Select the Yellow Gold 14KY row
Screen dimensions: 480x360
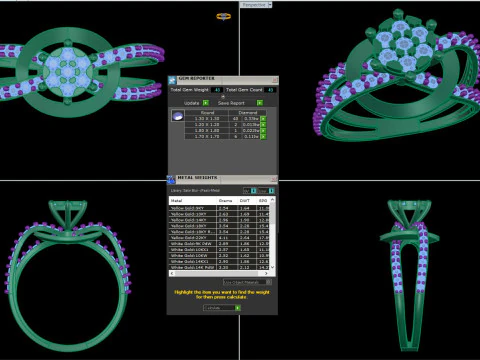click(x=220, y=220)
